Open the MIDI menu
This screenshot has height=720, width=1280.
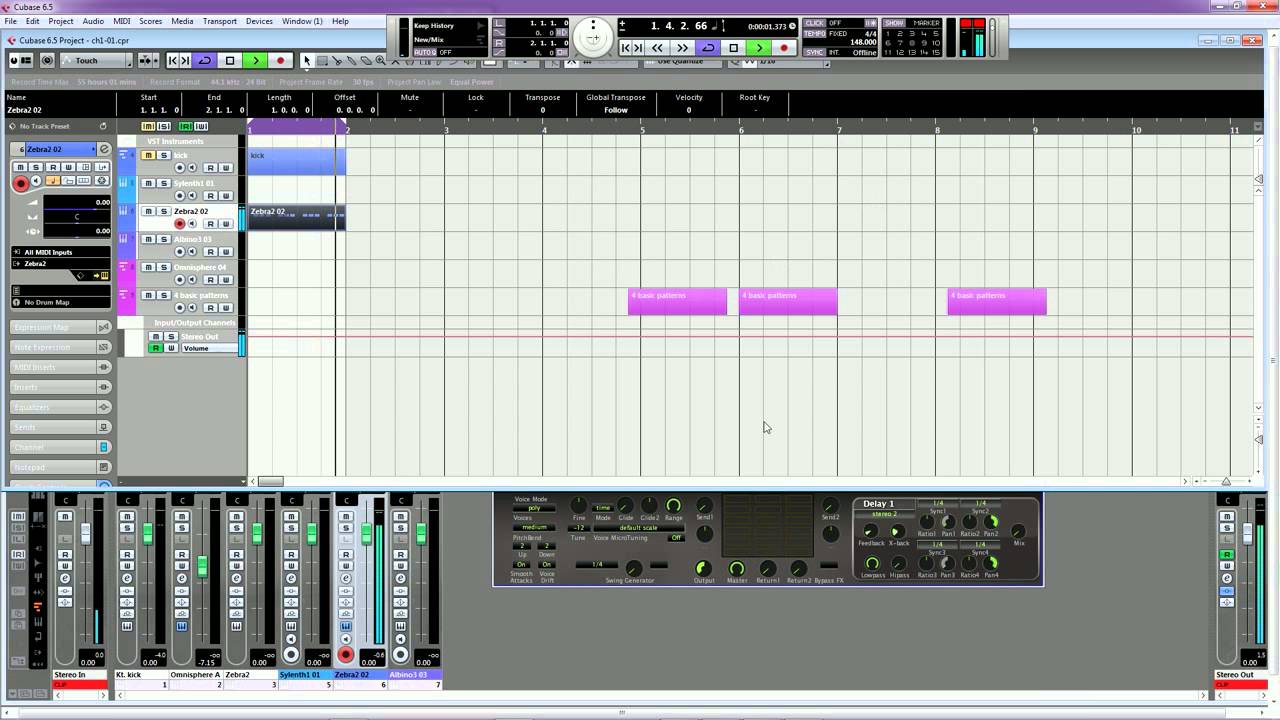pyautogui.click(x=121, y=21)
